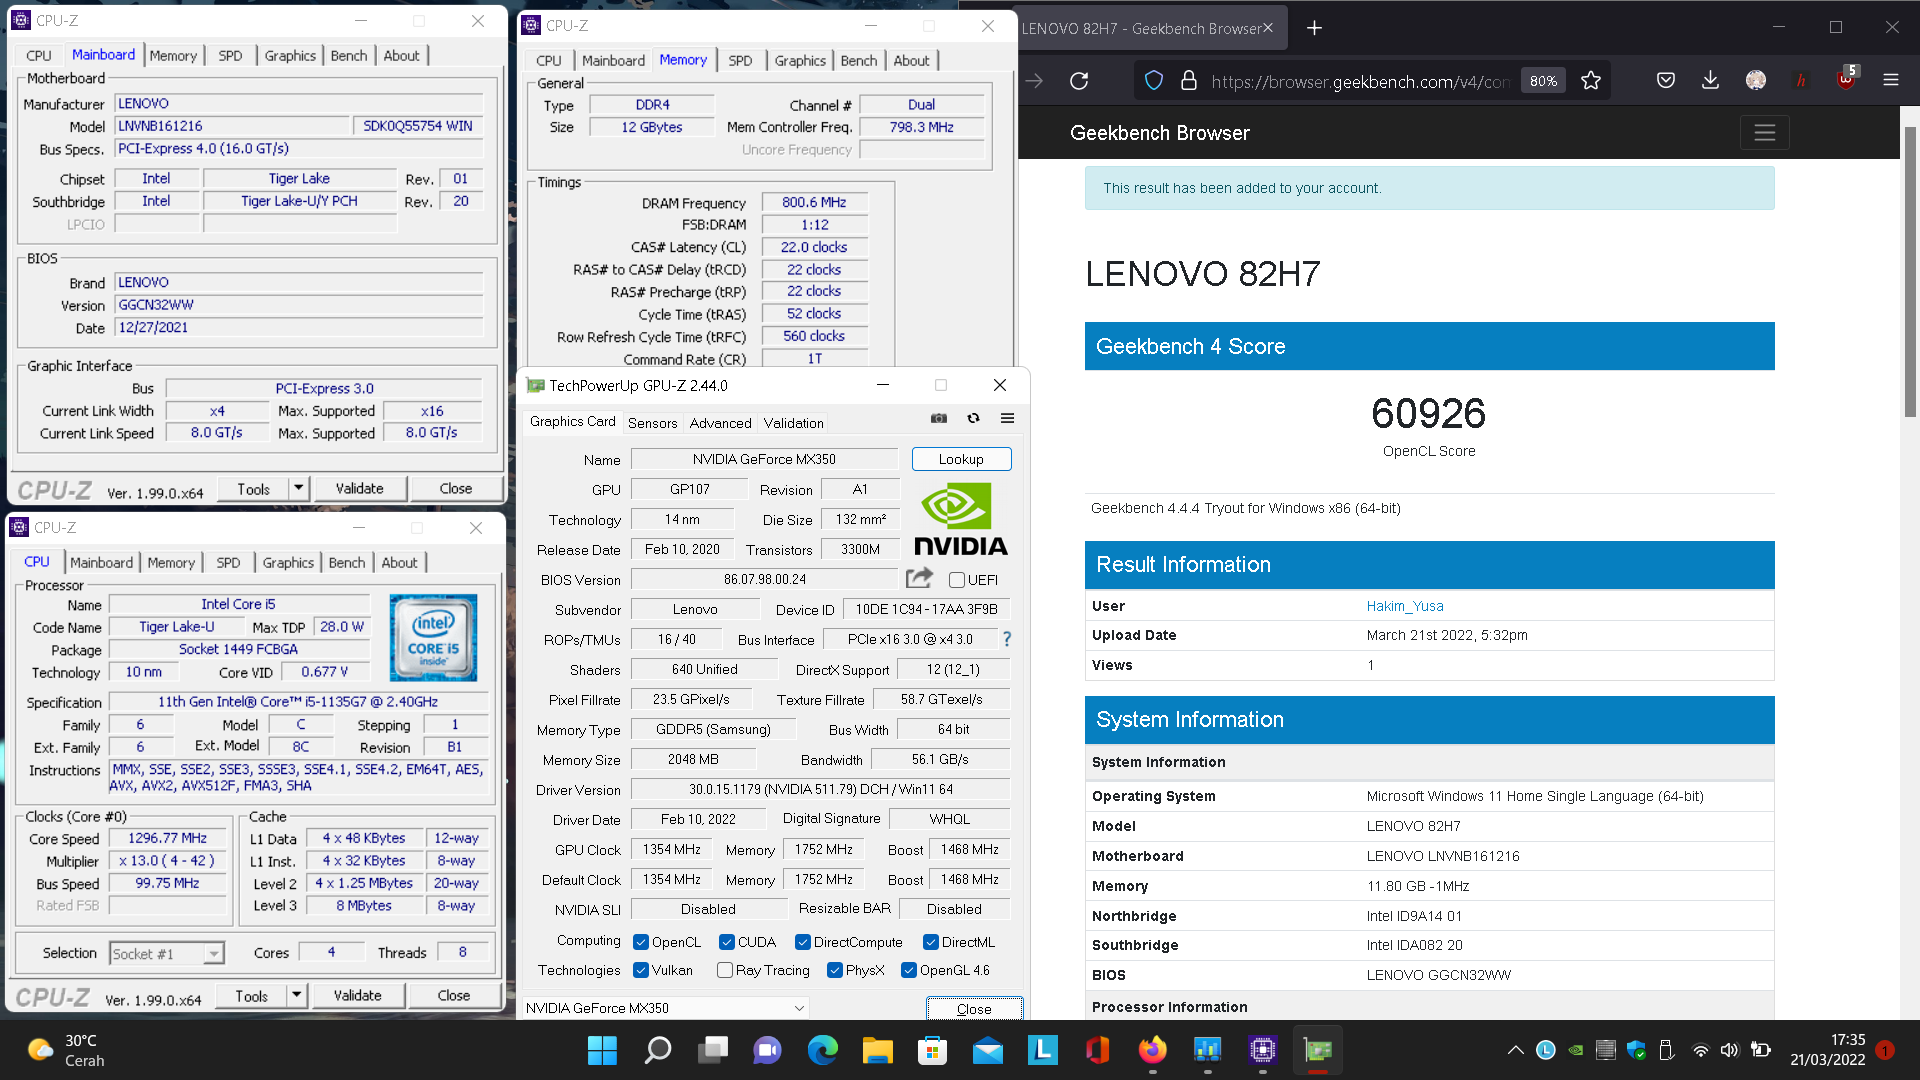Switch to Sensors tab in GPU-Z
The height and width of the screenshot is (1080, 1920).
[x=652, y=423]
